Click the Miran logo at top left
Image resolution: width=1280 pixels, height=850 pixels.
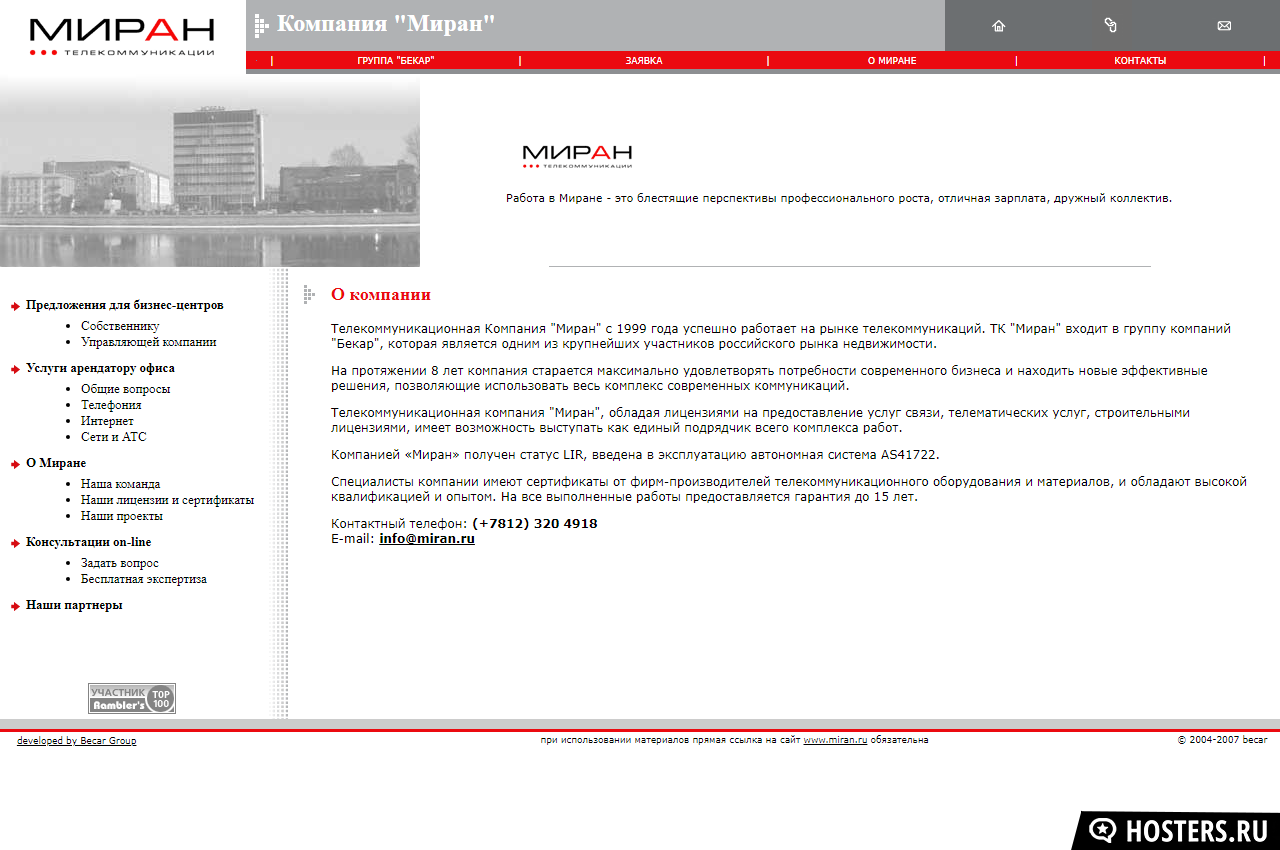click(x=122, y=37)
